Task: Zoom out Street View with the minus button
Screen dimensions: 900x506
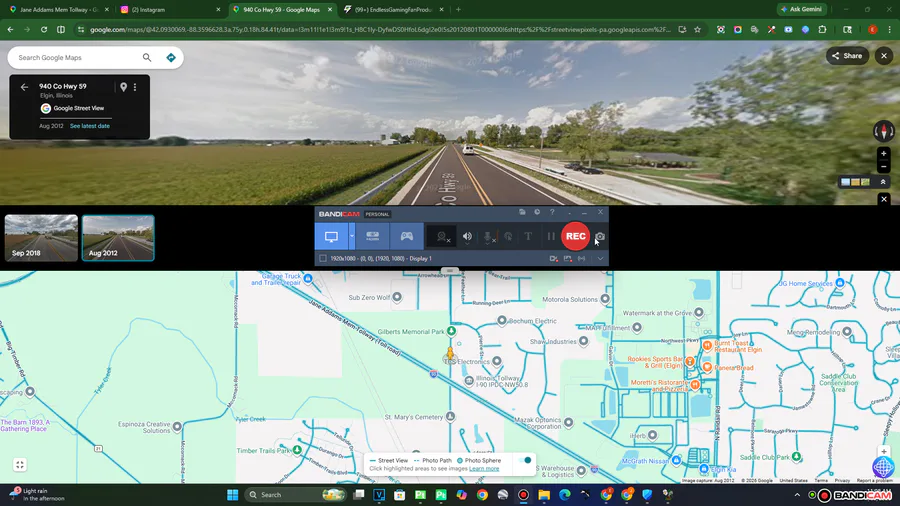Action: 883,167
